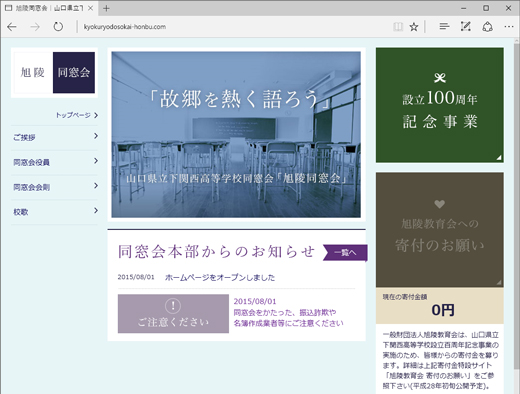Viewport: 520px width, 394px height.
Task: Click the ご注意ください warning banner
Action: [173, 314]
